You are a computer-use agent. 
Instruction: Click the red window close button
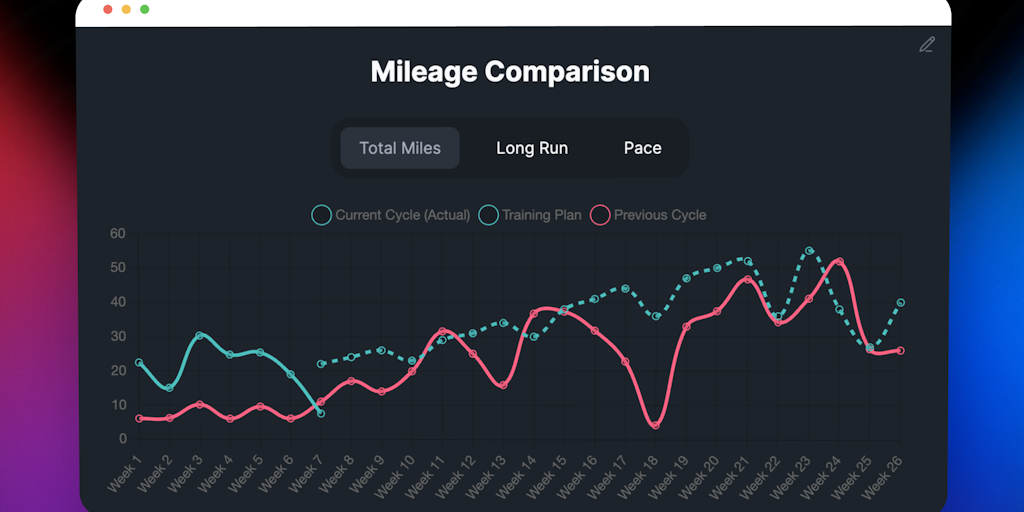click(x=108, y=9)
